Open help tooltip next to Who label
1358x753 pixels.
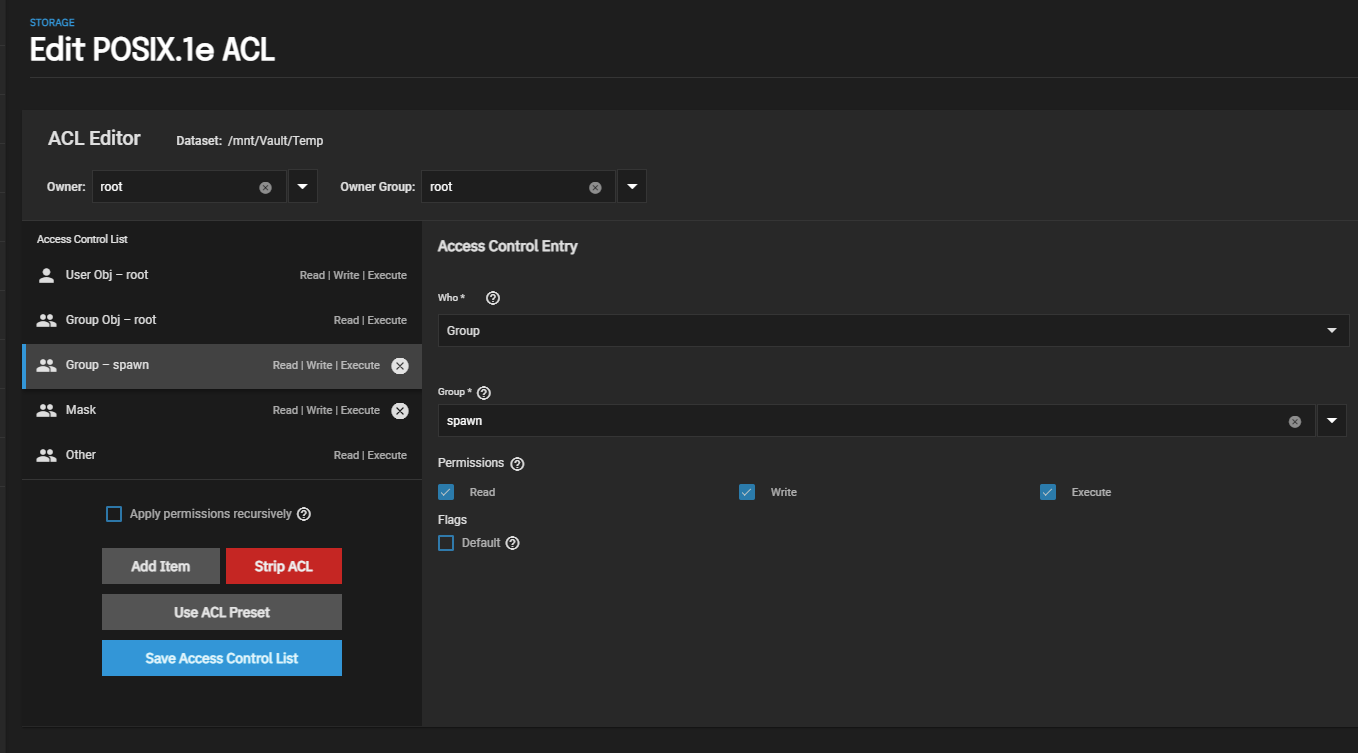pos(492,298)
